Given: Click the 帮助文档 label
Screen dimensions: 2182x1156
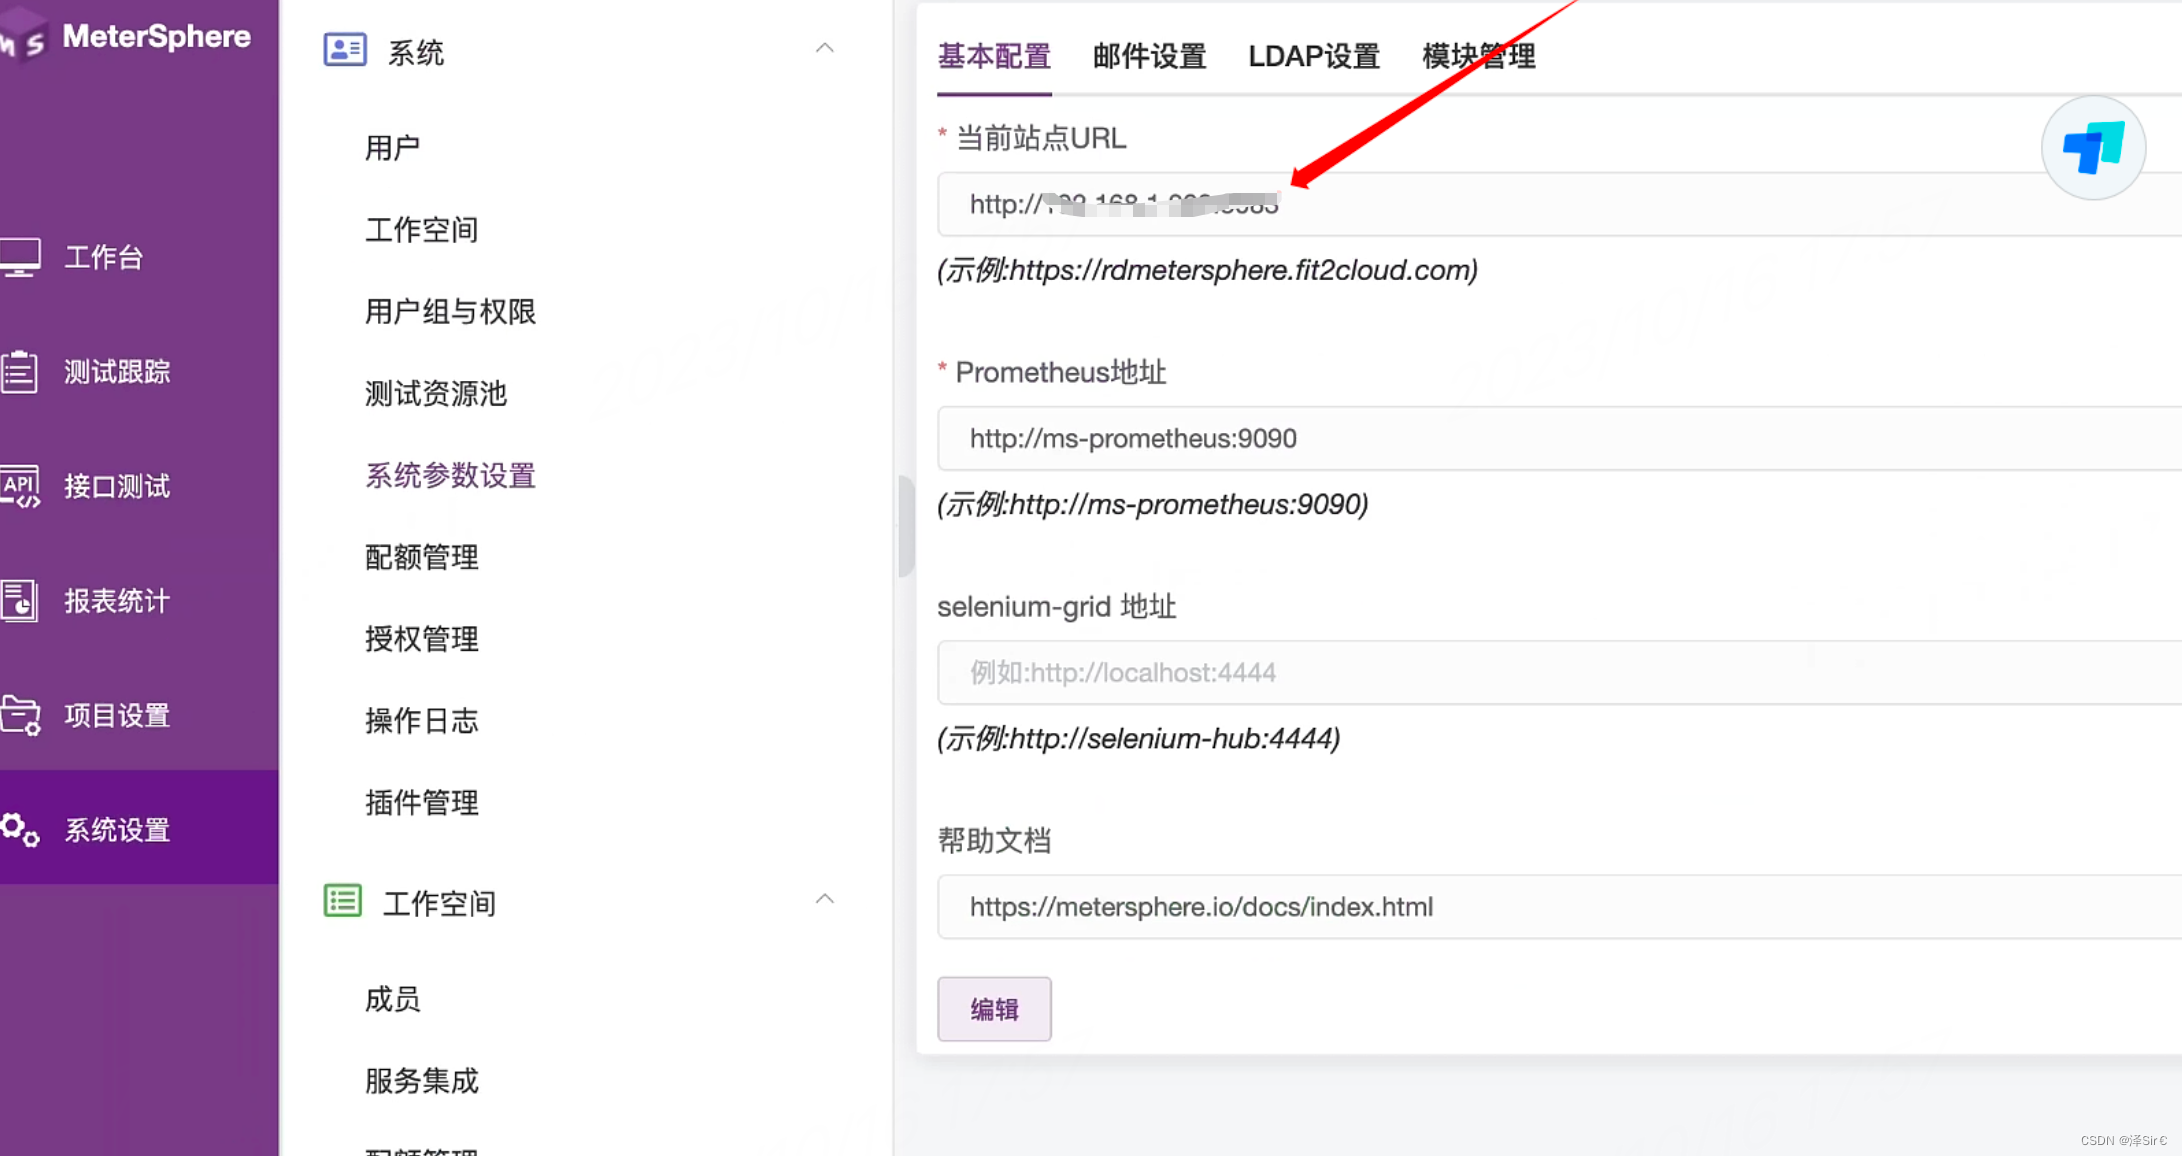Looking at the screenshot, I should tap(994, 840).
